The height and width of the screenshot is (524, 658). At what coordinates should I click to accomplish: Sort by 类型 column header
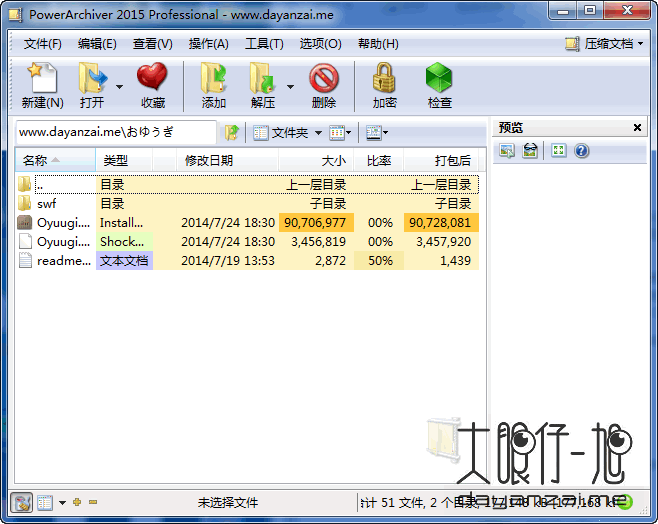[124, 160]
